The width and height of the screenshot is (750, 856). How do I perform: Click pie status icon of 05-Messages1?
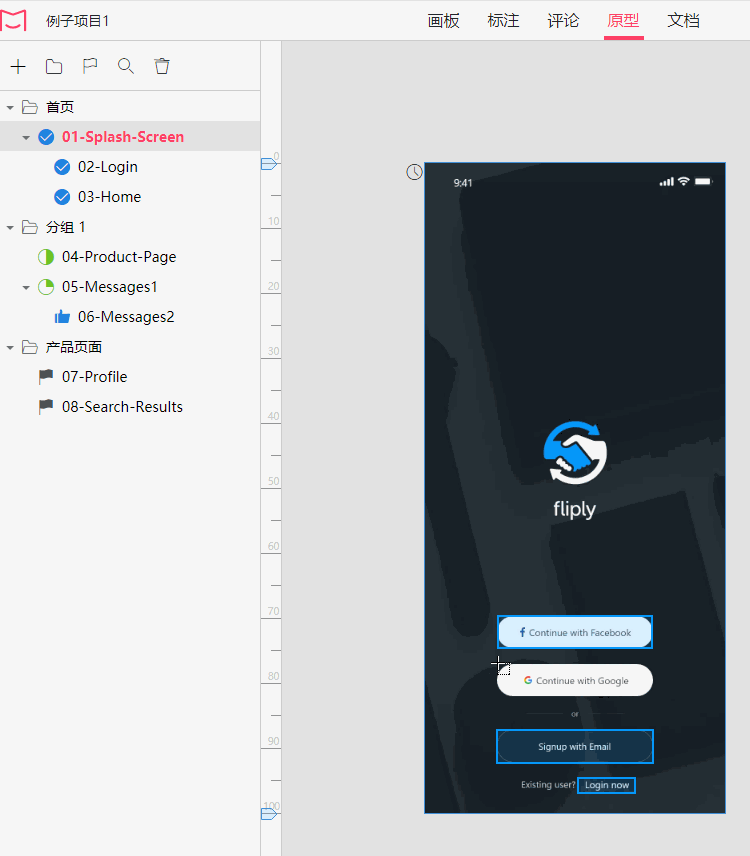[x=46, y=287]
